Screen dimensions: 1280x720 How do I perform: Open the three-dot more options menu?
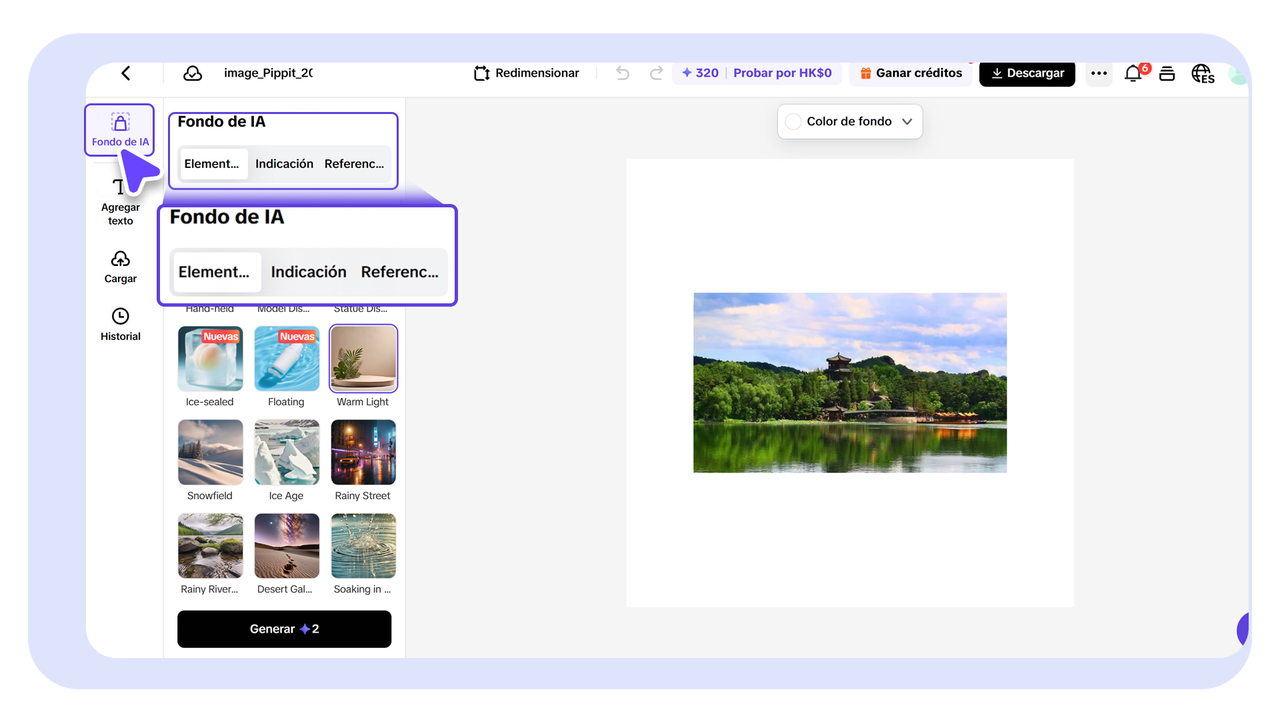(x=1099, y=73)
